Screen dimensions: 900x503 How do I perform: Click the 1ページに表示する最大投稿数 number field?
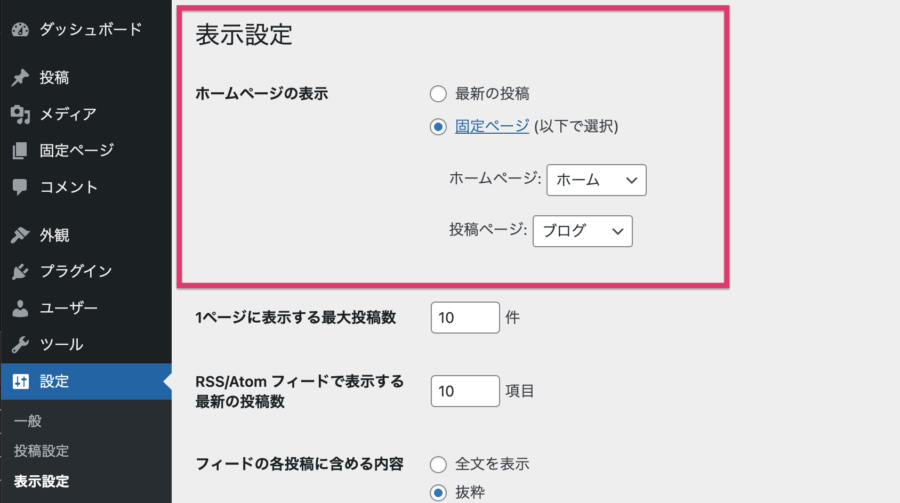pyautogui.click(x=465, y=318)
